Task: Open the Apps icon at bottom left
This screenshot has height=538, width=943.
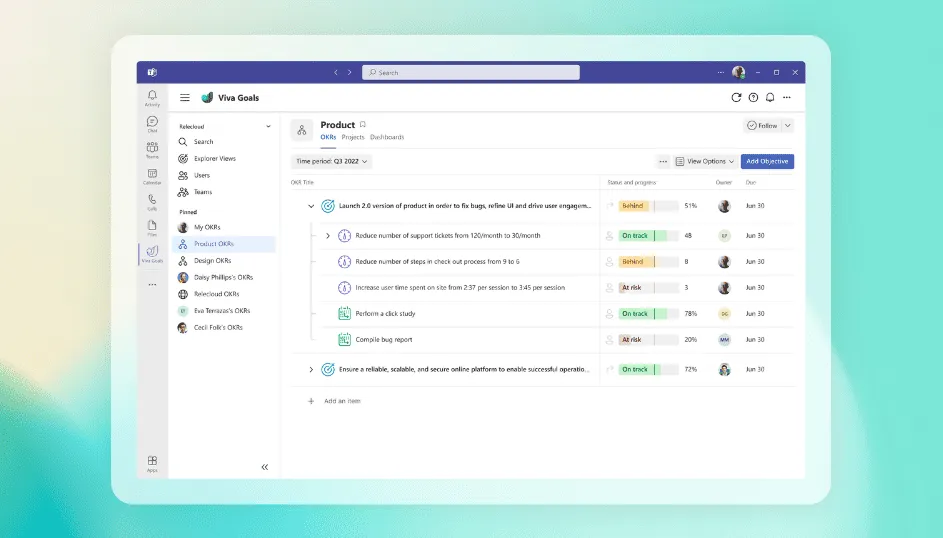Action: tap(152, 462)
